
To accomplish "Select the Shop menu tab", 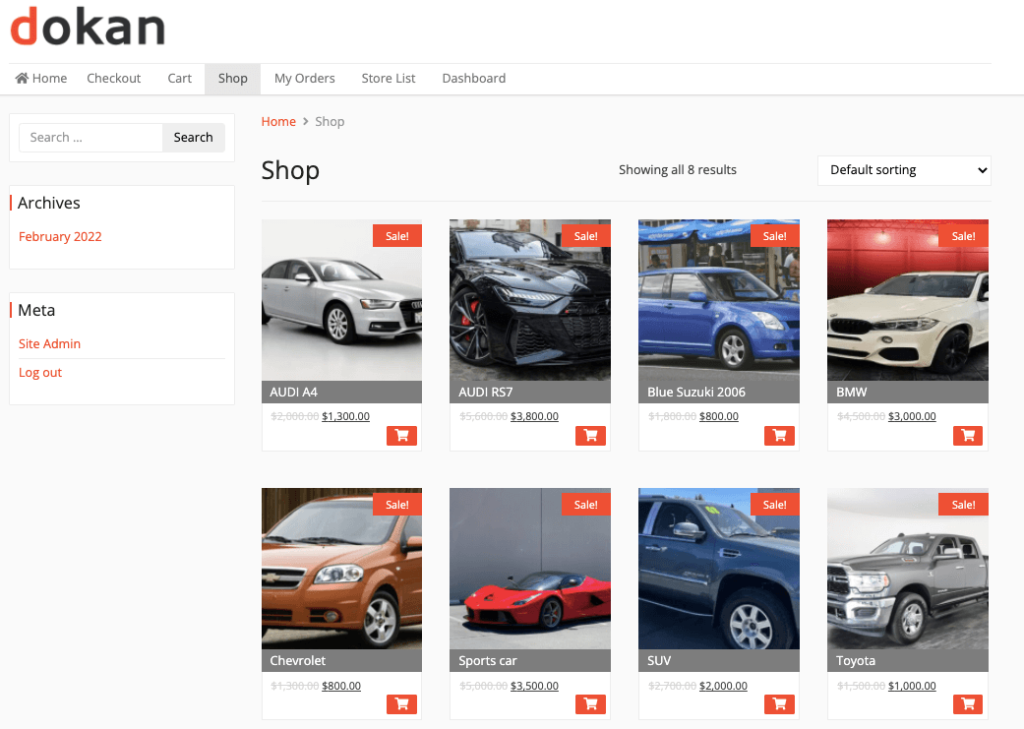I will pos(232,79).
